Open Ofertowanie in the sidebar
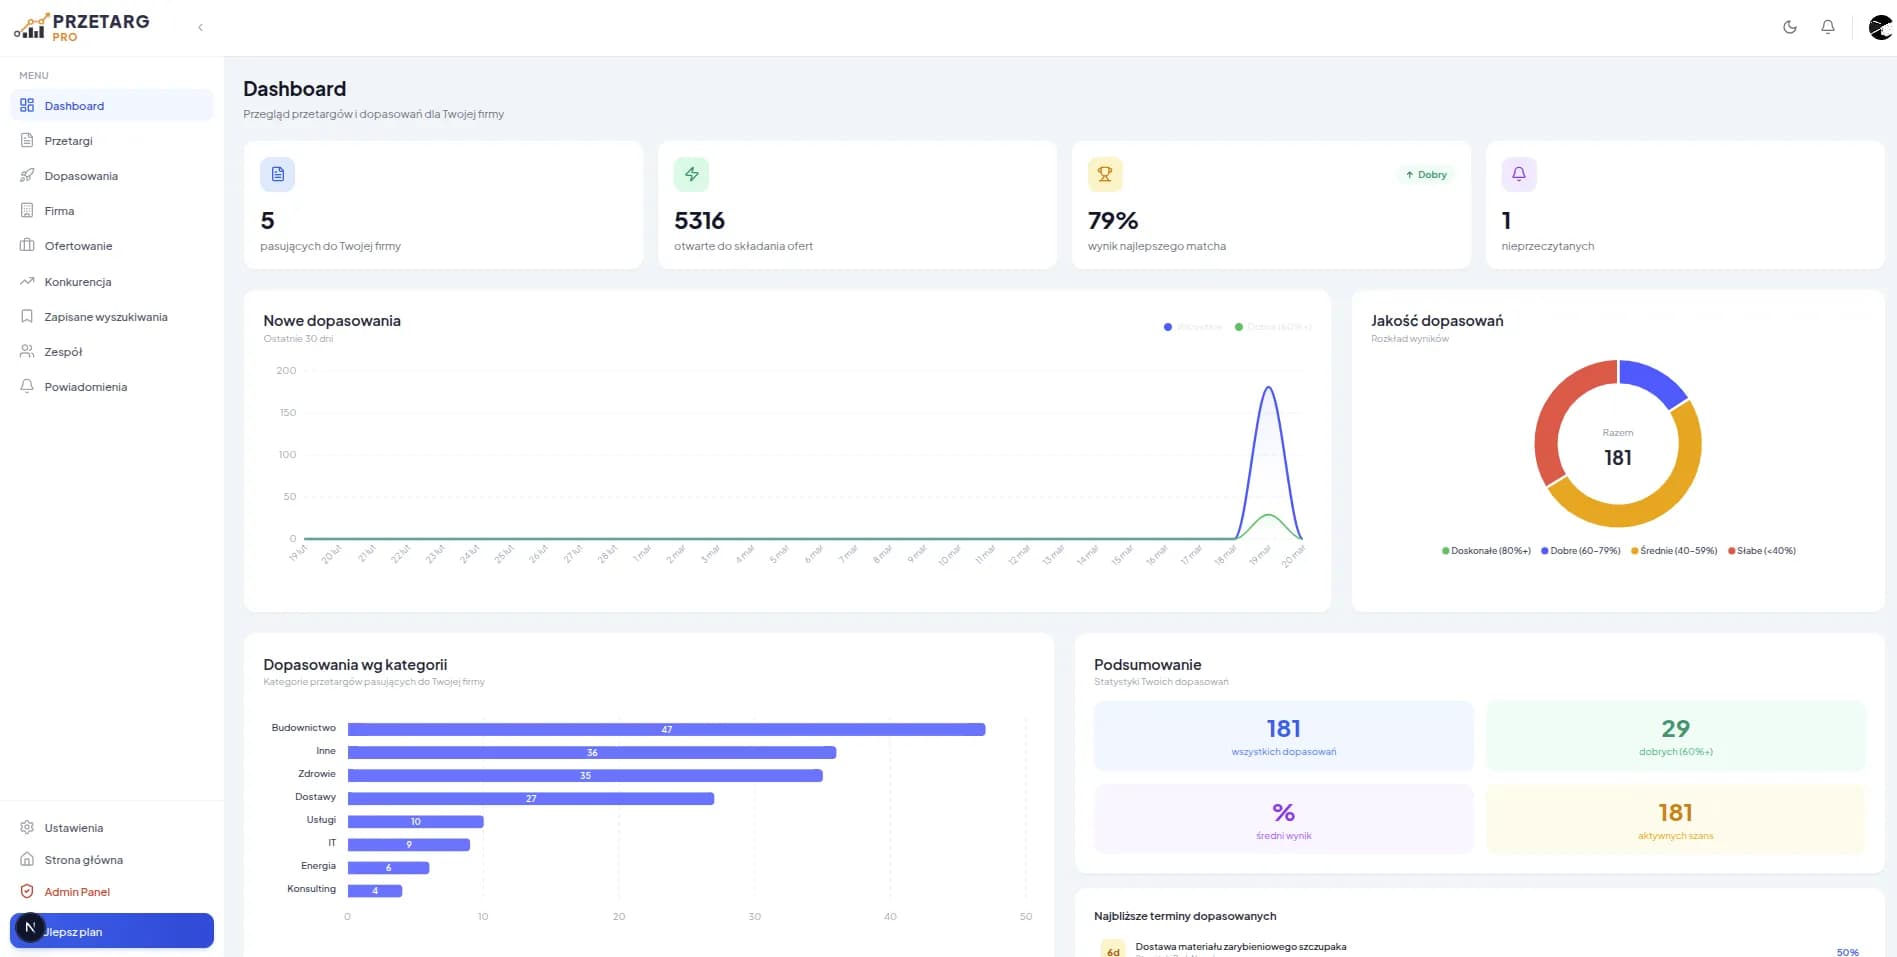The width and height of the screenshot is (1897, 957). pyautogui.click(x=78, y=245)
